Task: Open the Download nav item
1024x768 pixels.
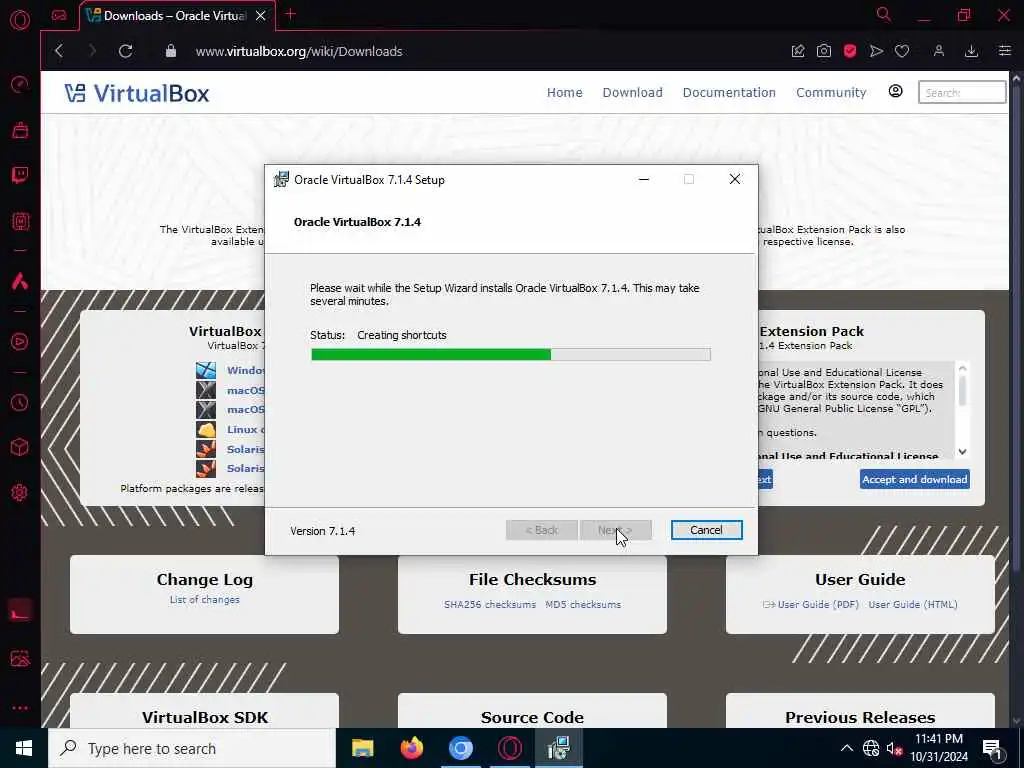Action: click(x=632, y=93)
